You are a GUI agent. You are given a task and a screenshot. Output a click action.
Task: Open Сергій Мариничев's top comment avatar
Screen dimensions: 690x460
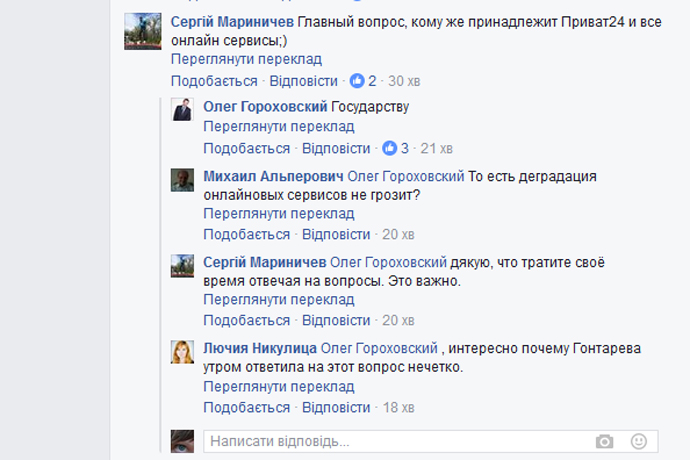click(x=143, y=31)
